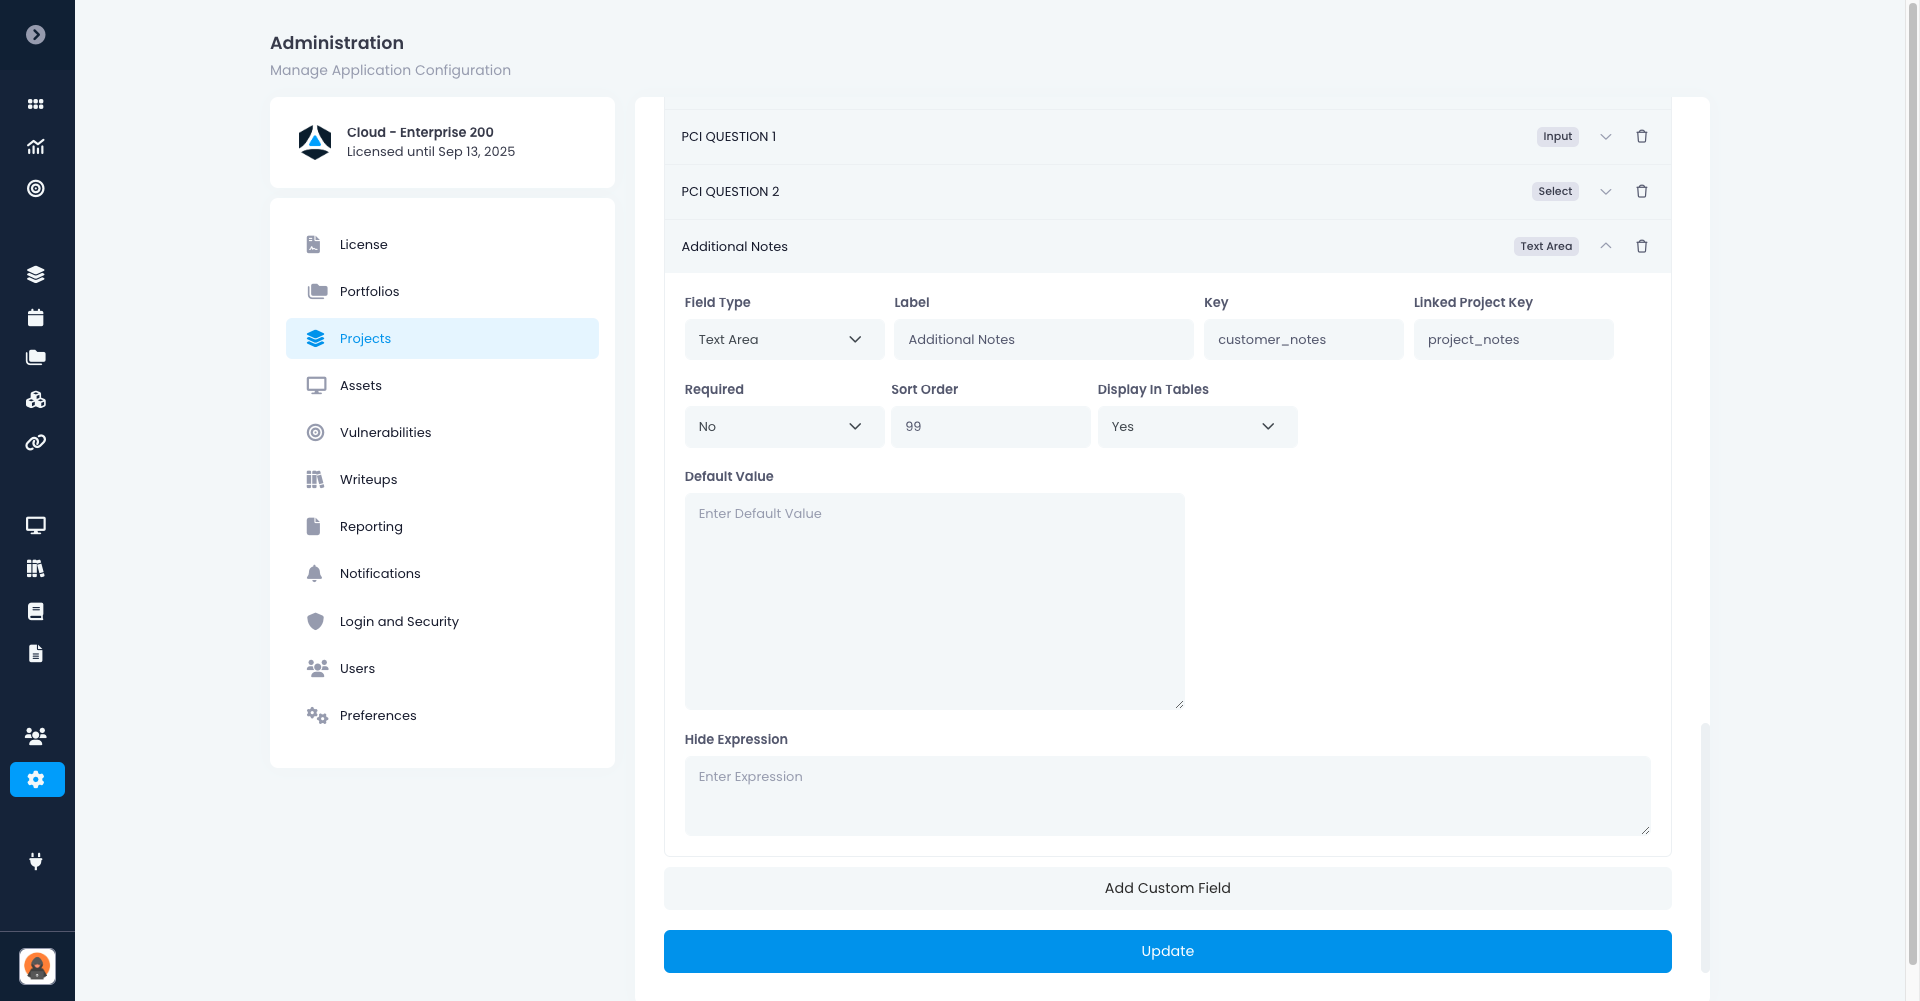Viewport: 1920px width, 1001px height.
Task: Delete the PCI QUESTION 1 custom field
Action: [x=1641, y=137]
